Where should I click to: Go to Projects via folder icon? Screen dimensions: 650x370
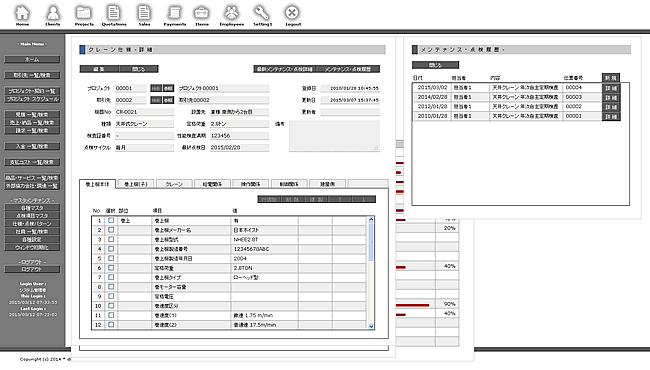[84, 14]
